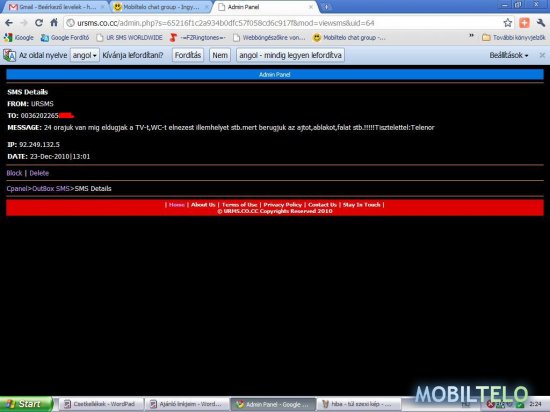
Task: Open the iGoogle bookmark
Action: (19, 38)
